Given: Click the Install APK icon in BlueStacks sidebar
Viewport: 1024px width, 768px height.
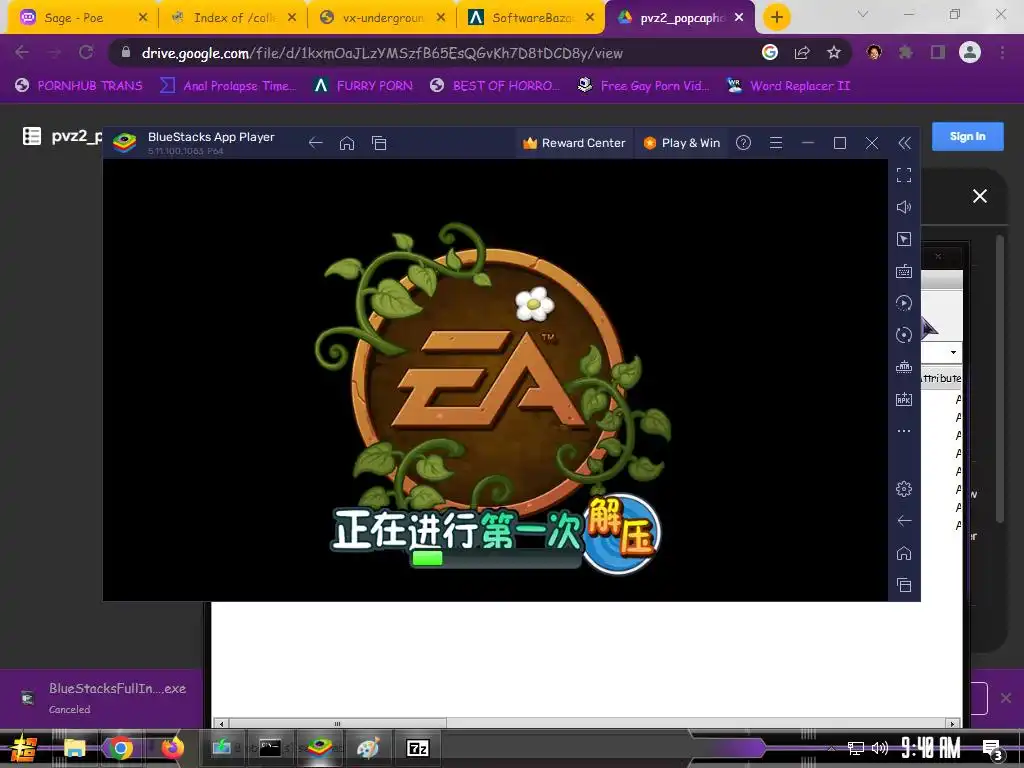Looking at the screenshot, I should (904, 399).
